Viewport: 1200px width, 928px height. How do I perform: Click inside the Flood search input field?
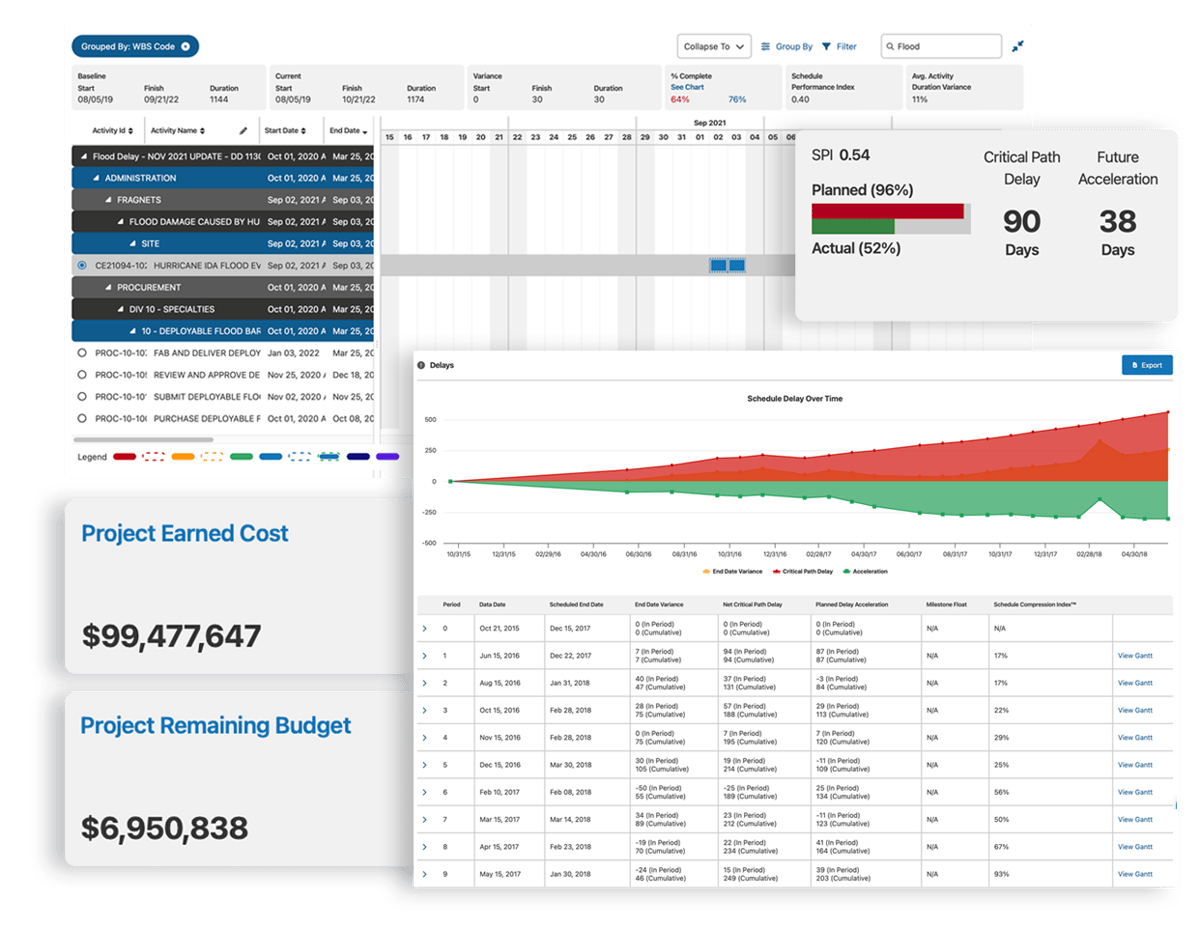[940, 46]
